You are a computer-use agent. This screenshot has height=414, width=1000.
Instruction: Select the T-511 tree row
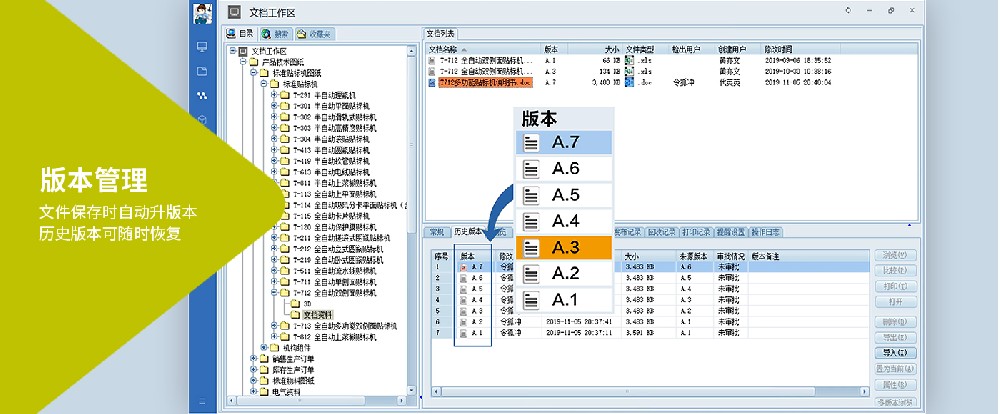tap(334, 270)
